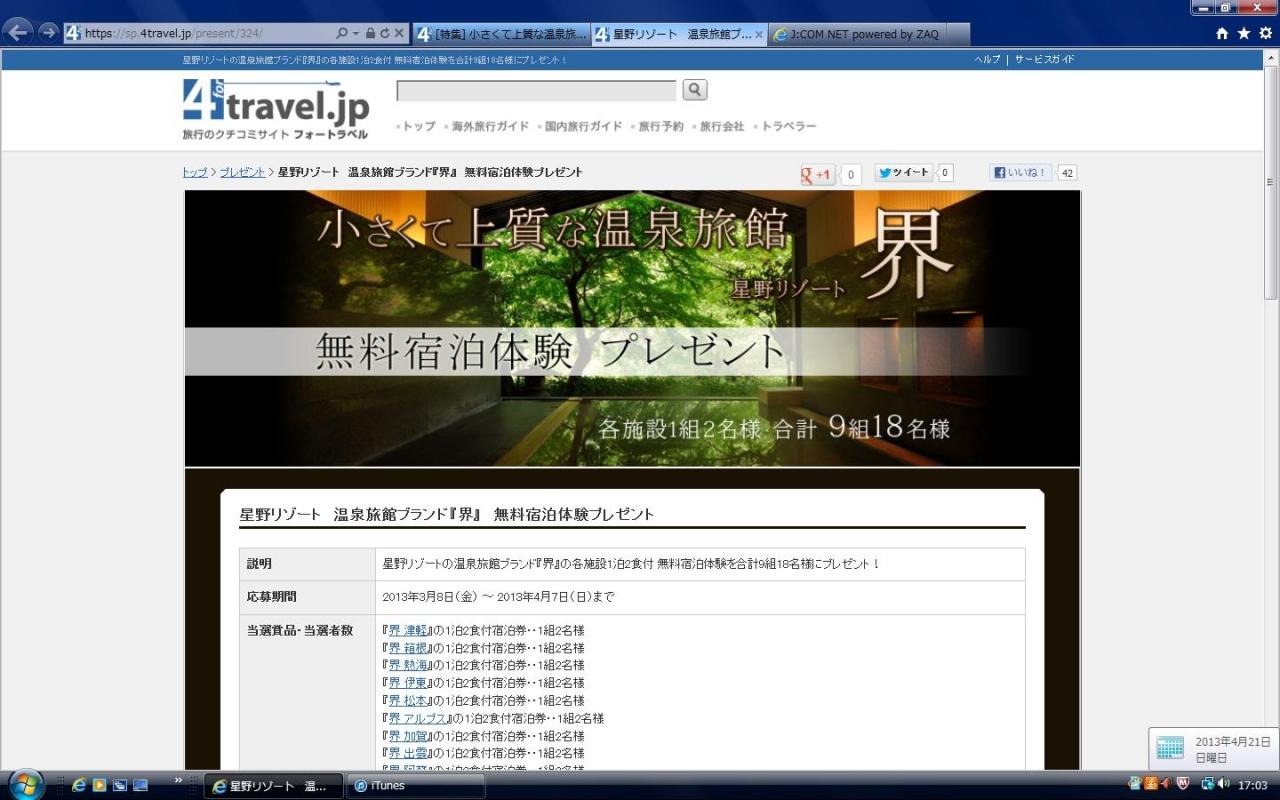Click the ヘルプ link in header
The height and width of the screenshot is (800, 1280).
[987, 59]
